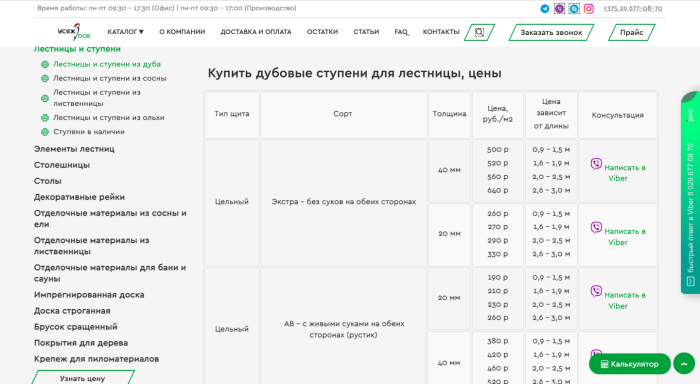Call the phone number +375 29 677-08-70
Image resolution: width=700 pixels, height=384 pixels.
tap(633, 8)
